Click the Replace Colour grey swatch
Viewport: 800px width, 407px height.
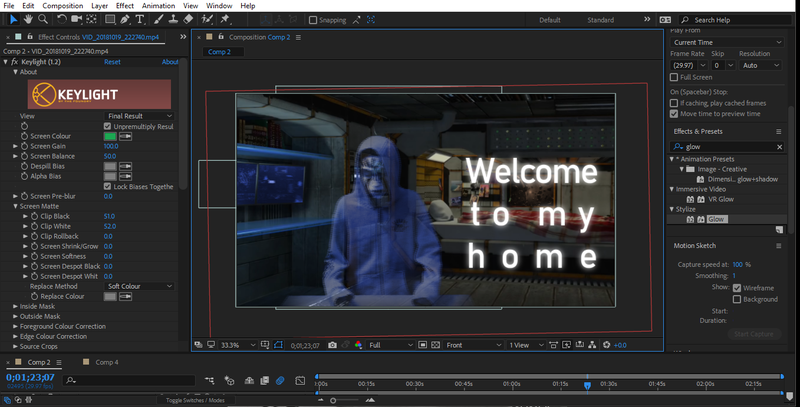point(110,296)
